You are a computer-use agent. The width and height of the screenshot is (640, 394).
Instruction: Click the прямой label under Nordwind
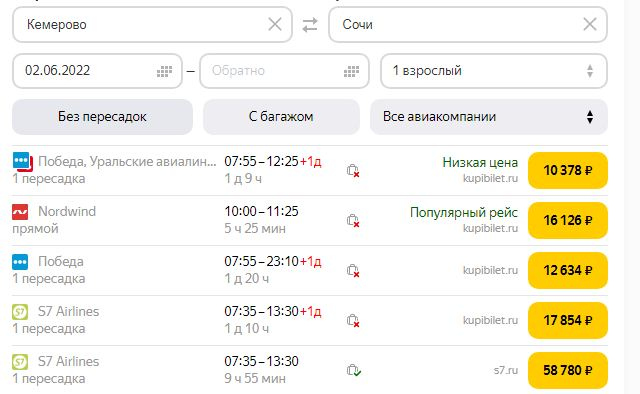click(x=35, y=229)
